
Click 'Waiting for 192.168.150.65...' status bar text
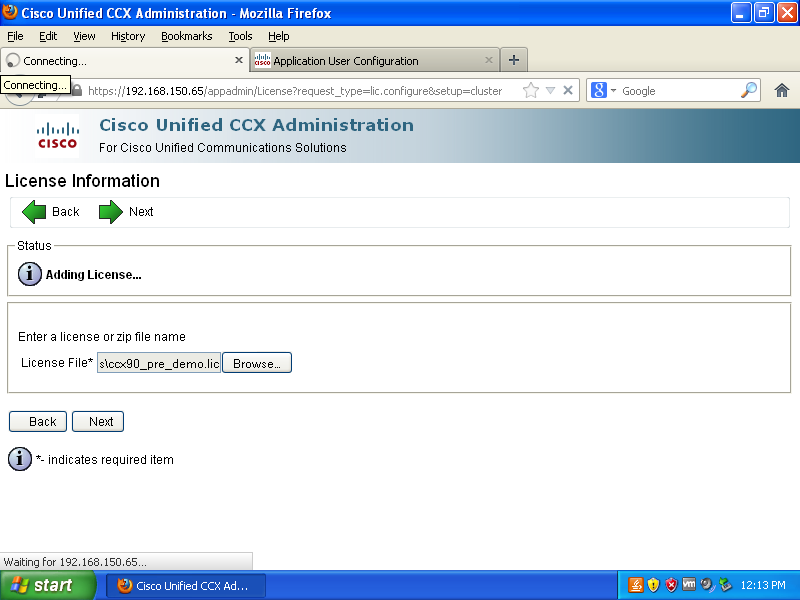pos(75,562)
